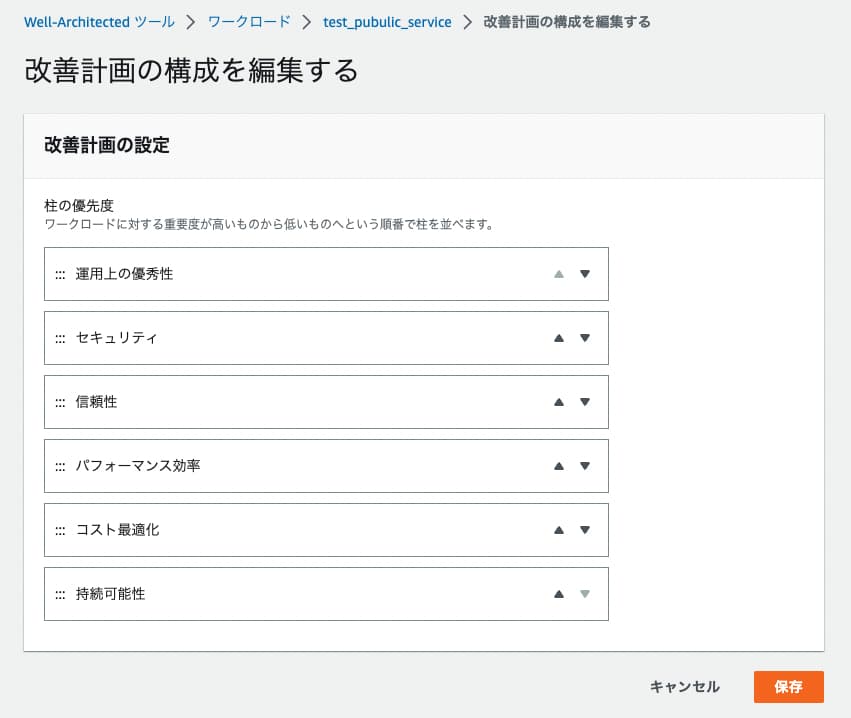Move 運用上の優秀性 up with arrow
Image resolution: width=851 pixels, height=718 pixels.
coord(558,274)
